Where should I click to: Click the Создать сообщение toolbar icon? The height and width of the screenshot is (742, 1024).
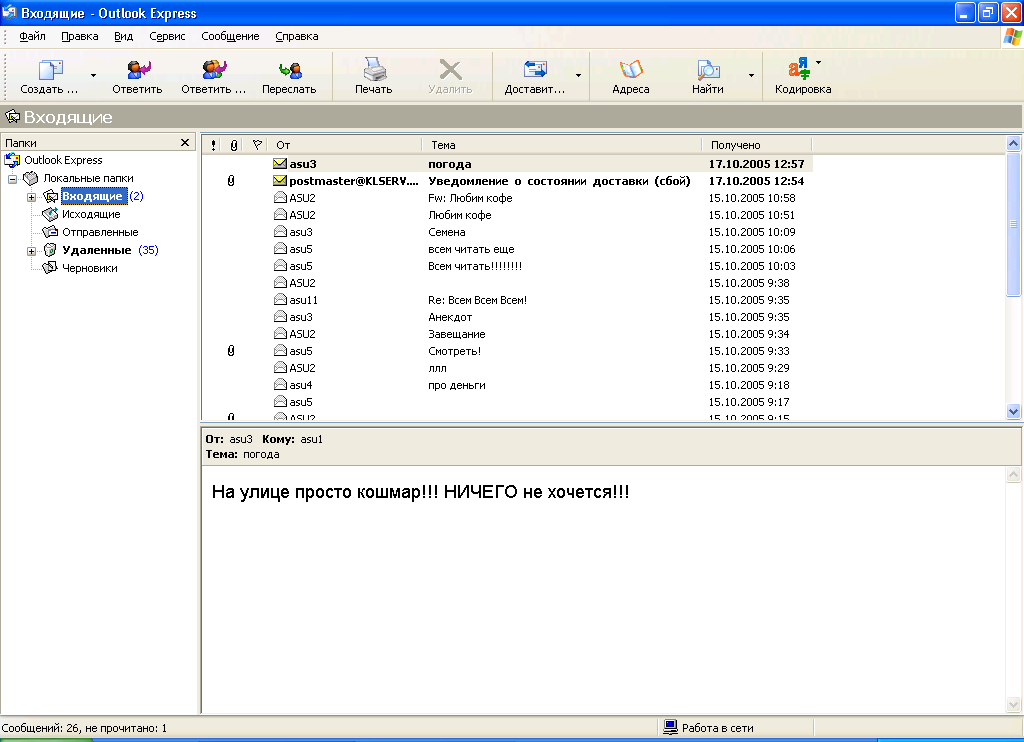51,70
